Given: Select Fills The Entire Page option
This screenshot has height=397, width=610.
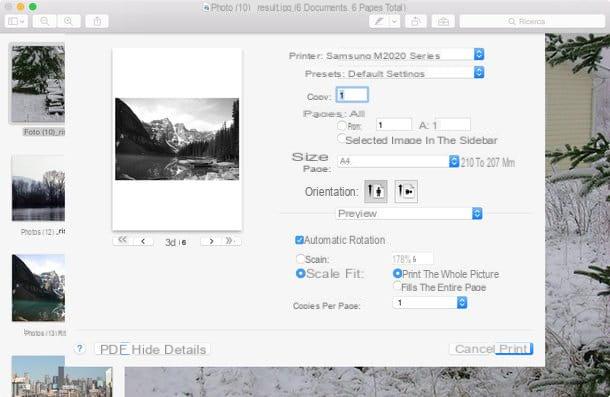Looking at the screenshot, I should coord(397,286).
